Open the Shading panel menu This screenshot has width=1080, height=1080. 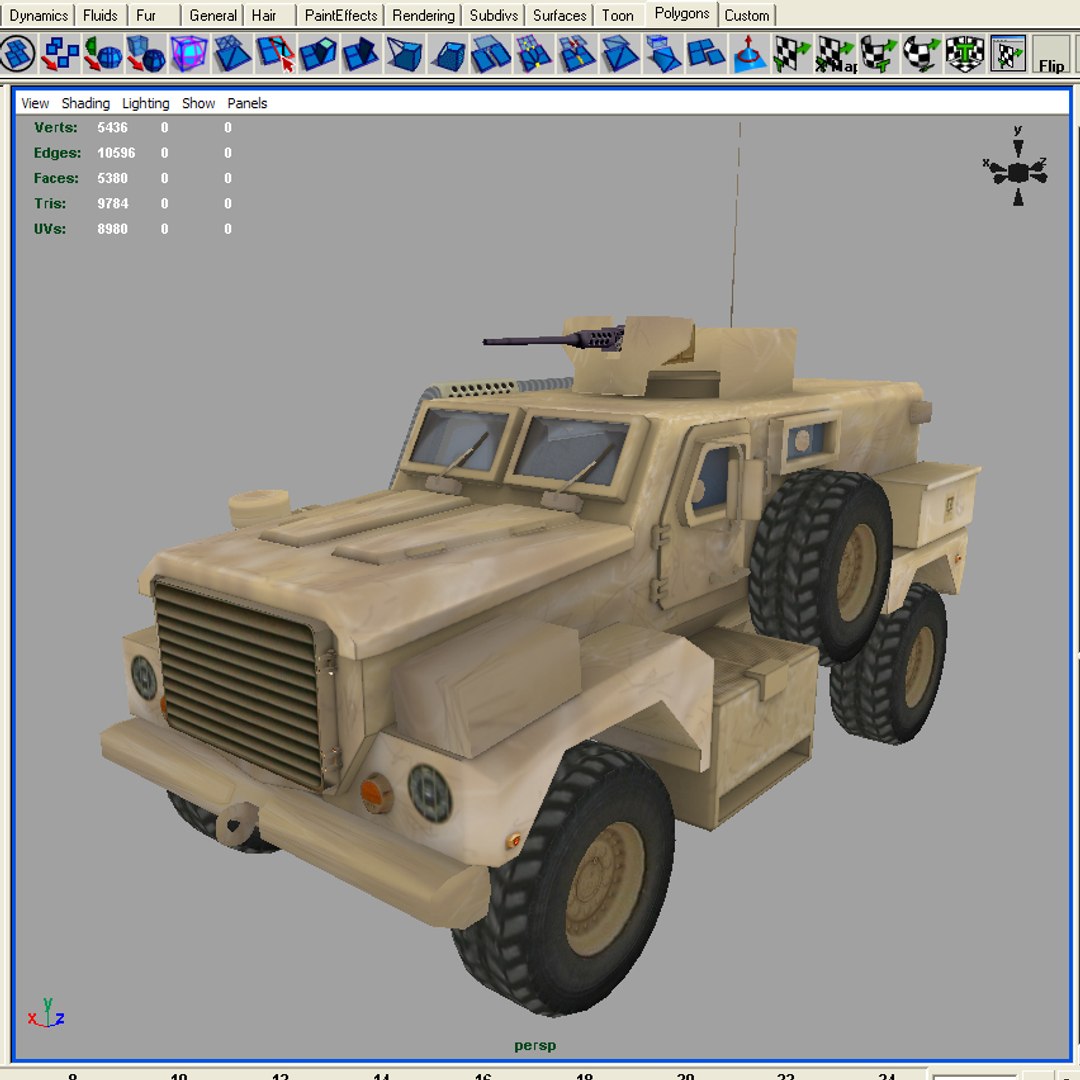85,103
